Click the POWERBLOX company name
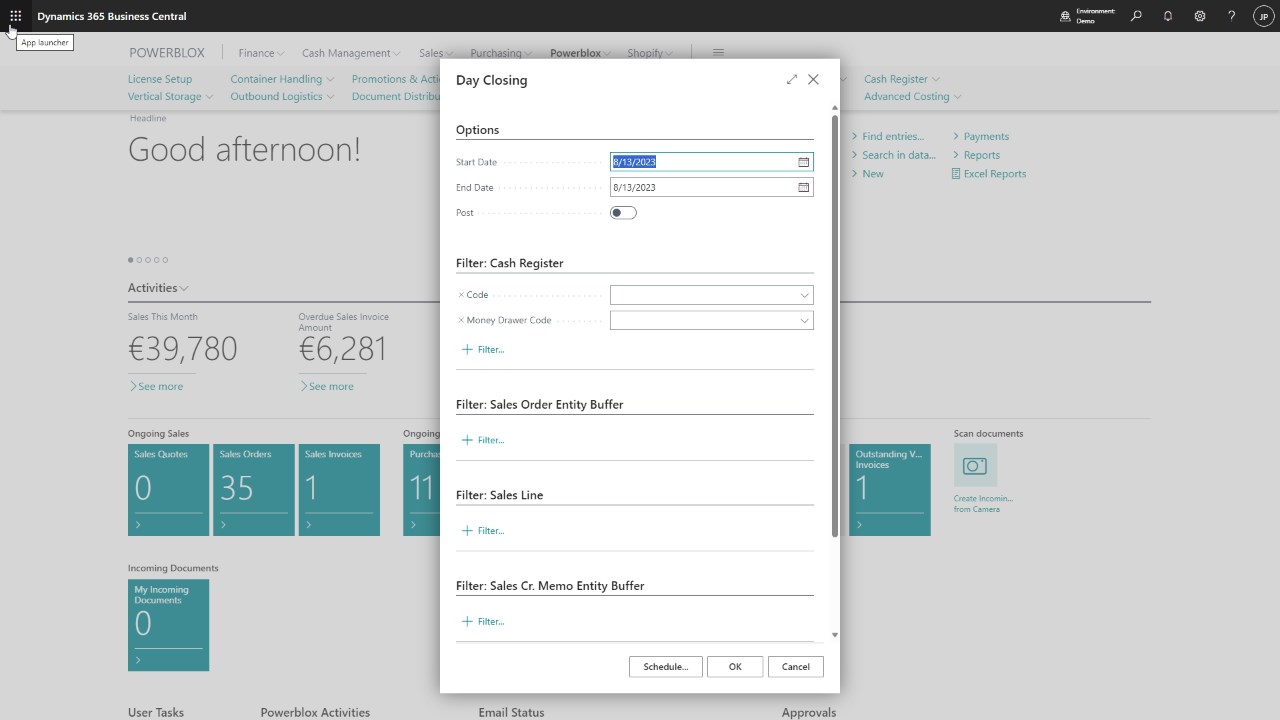The width and height of the screenshot is (1280, 720). pos(167,53)
